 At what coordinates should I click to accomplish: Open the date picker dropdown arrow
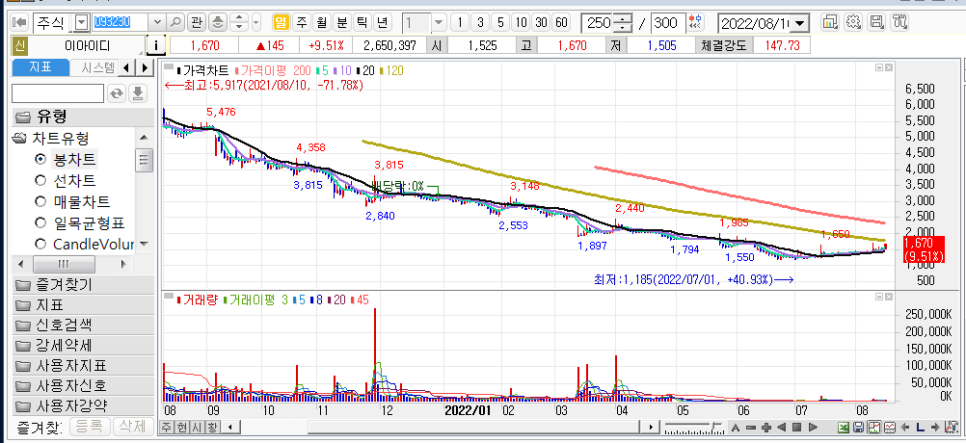pyautogui.click(x=800, y=23)
